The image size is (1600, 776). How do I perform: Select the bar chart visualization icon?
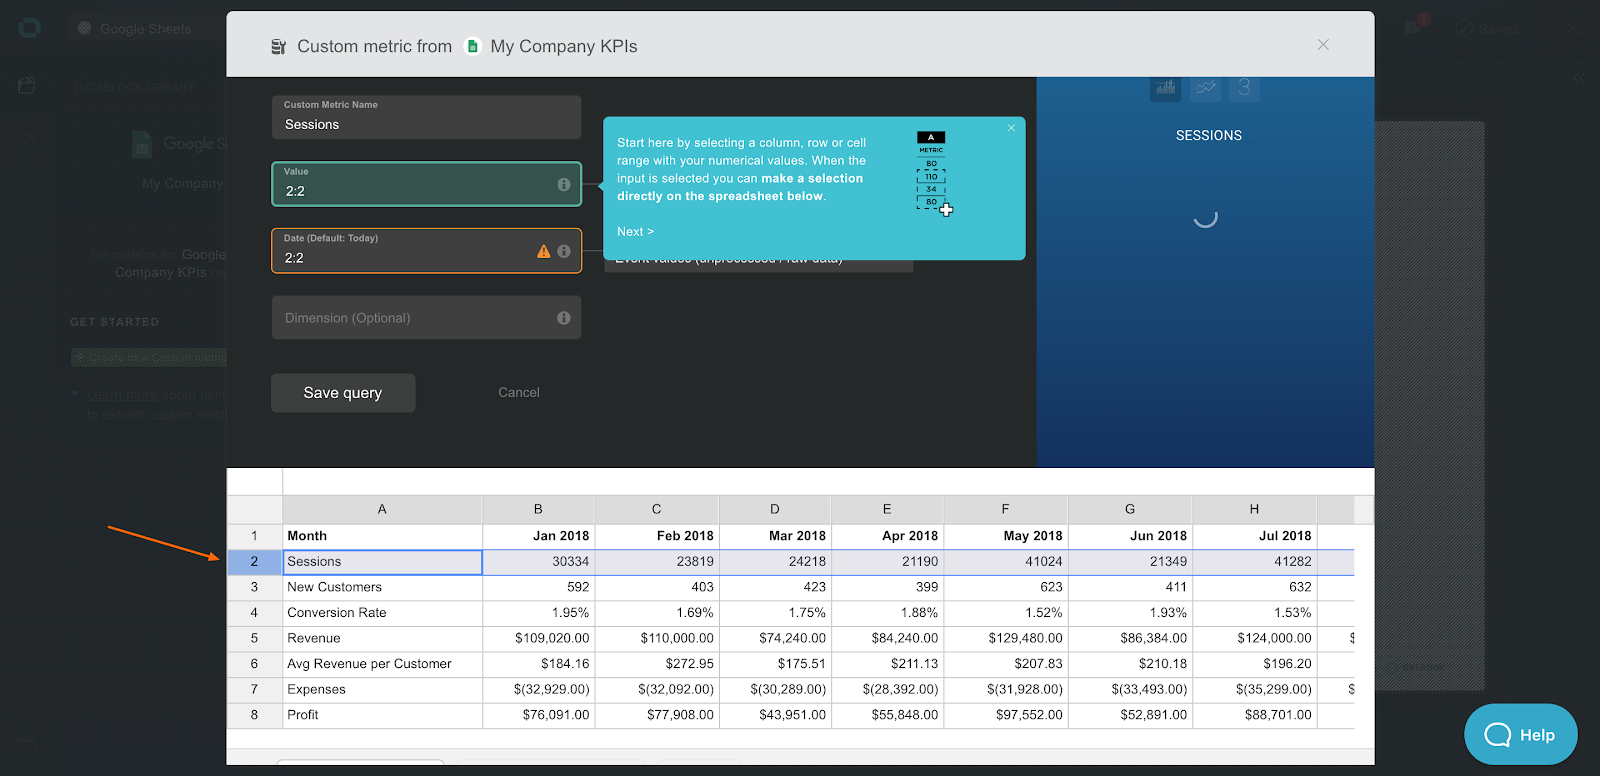click(1166, 88)
